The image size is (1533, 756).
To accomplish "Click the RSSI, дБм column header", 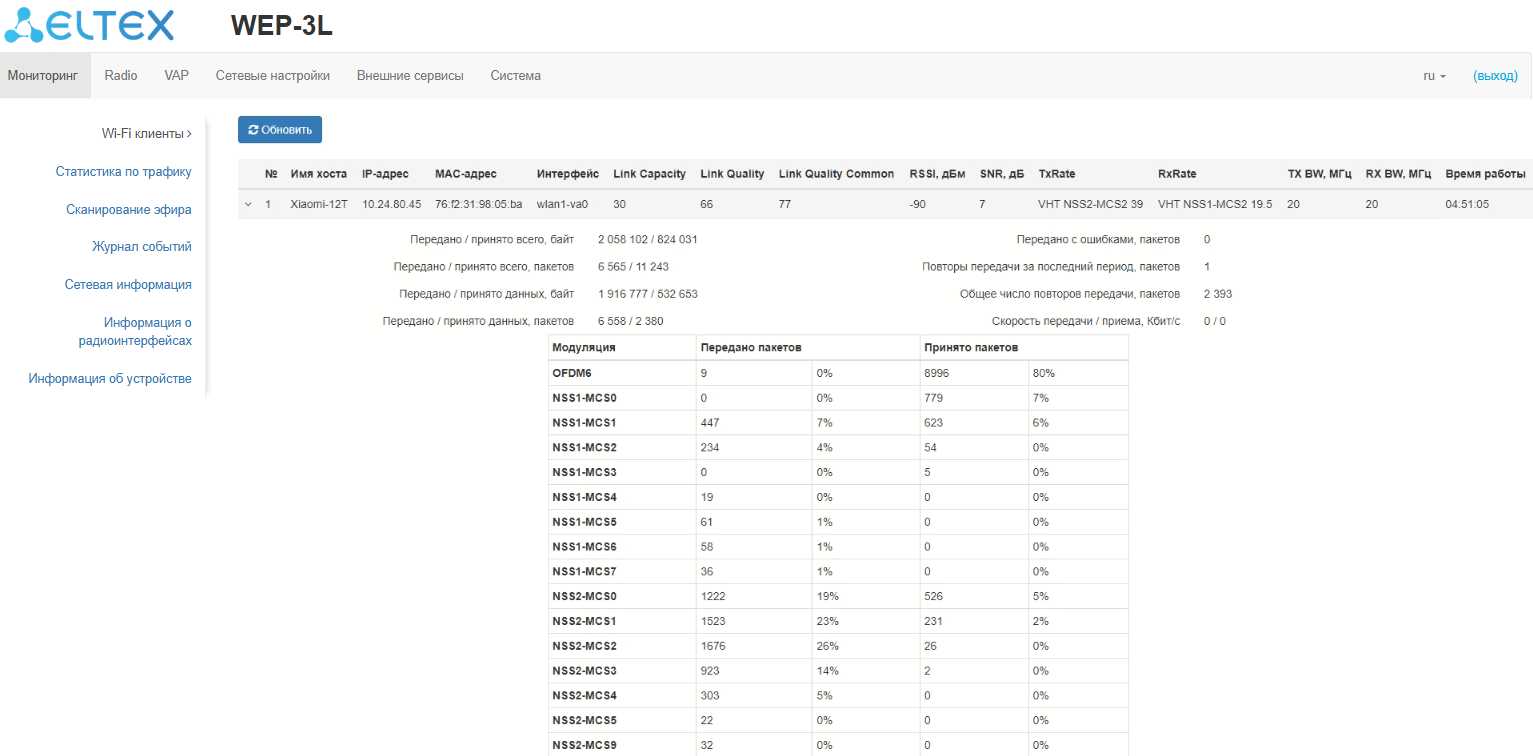I will point(937,174).
